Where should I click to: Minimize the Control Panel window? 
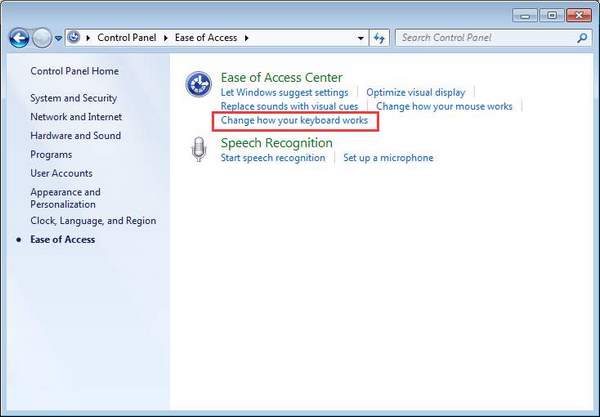pyautogui.click(x=525, y=16)
